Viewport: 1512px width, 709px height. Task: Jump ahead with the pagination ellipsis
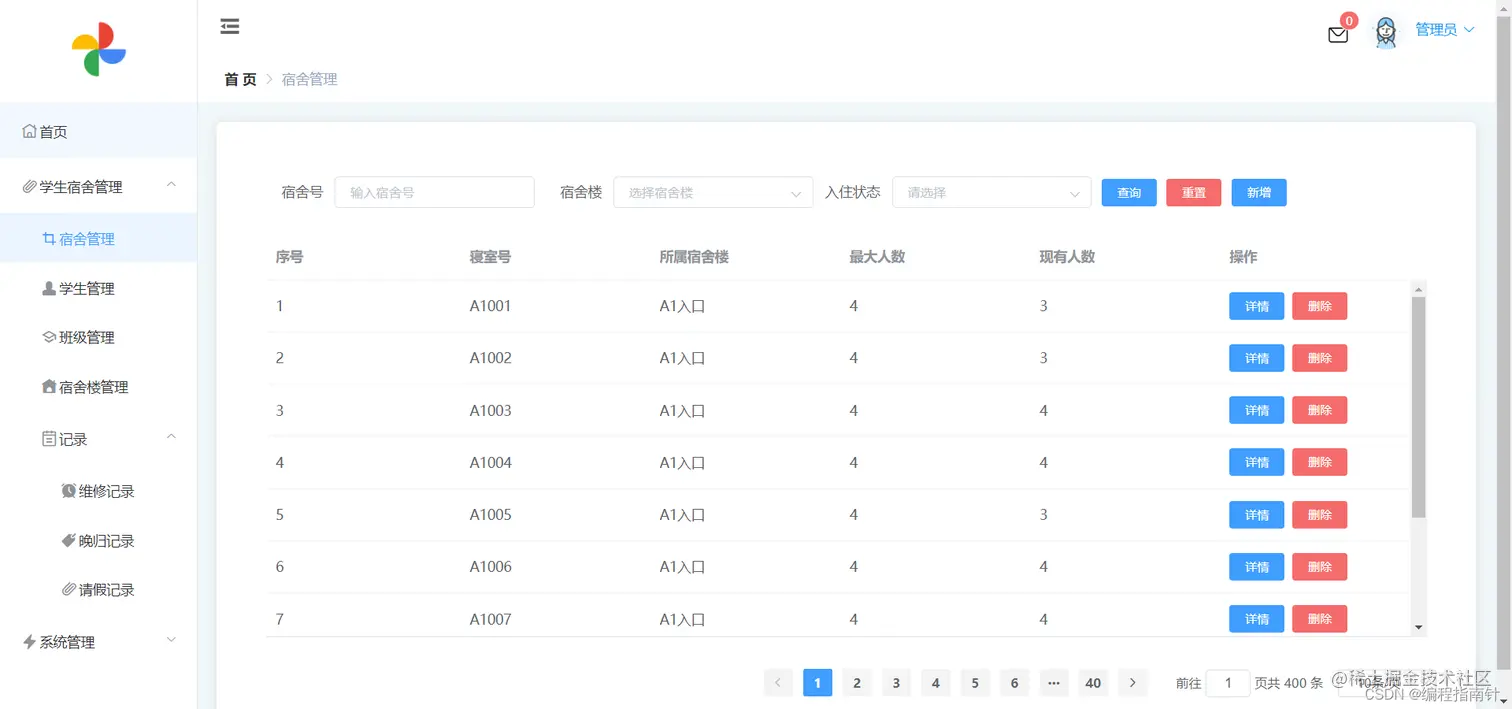point(1053,683)
